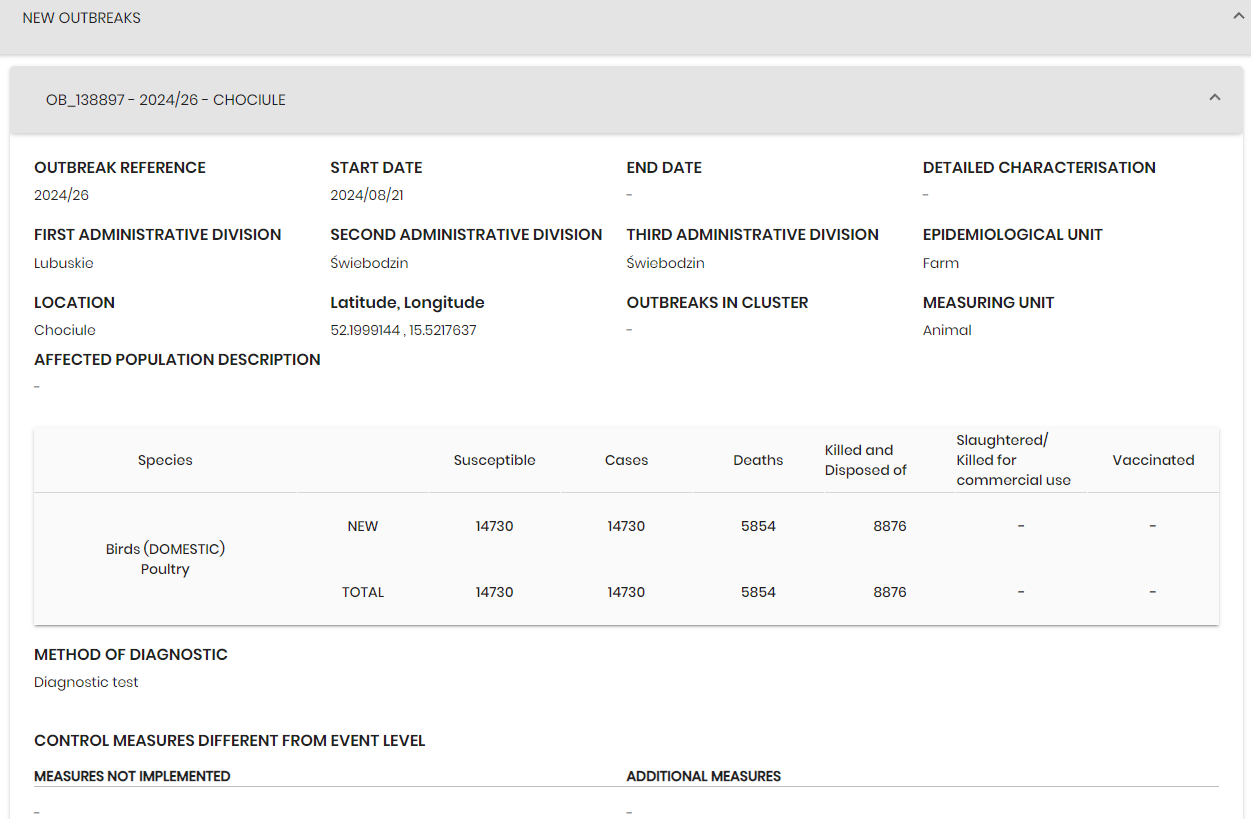Select the Birds (DOMESTIC) Poultry species cell

point(165,559)
